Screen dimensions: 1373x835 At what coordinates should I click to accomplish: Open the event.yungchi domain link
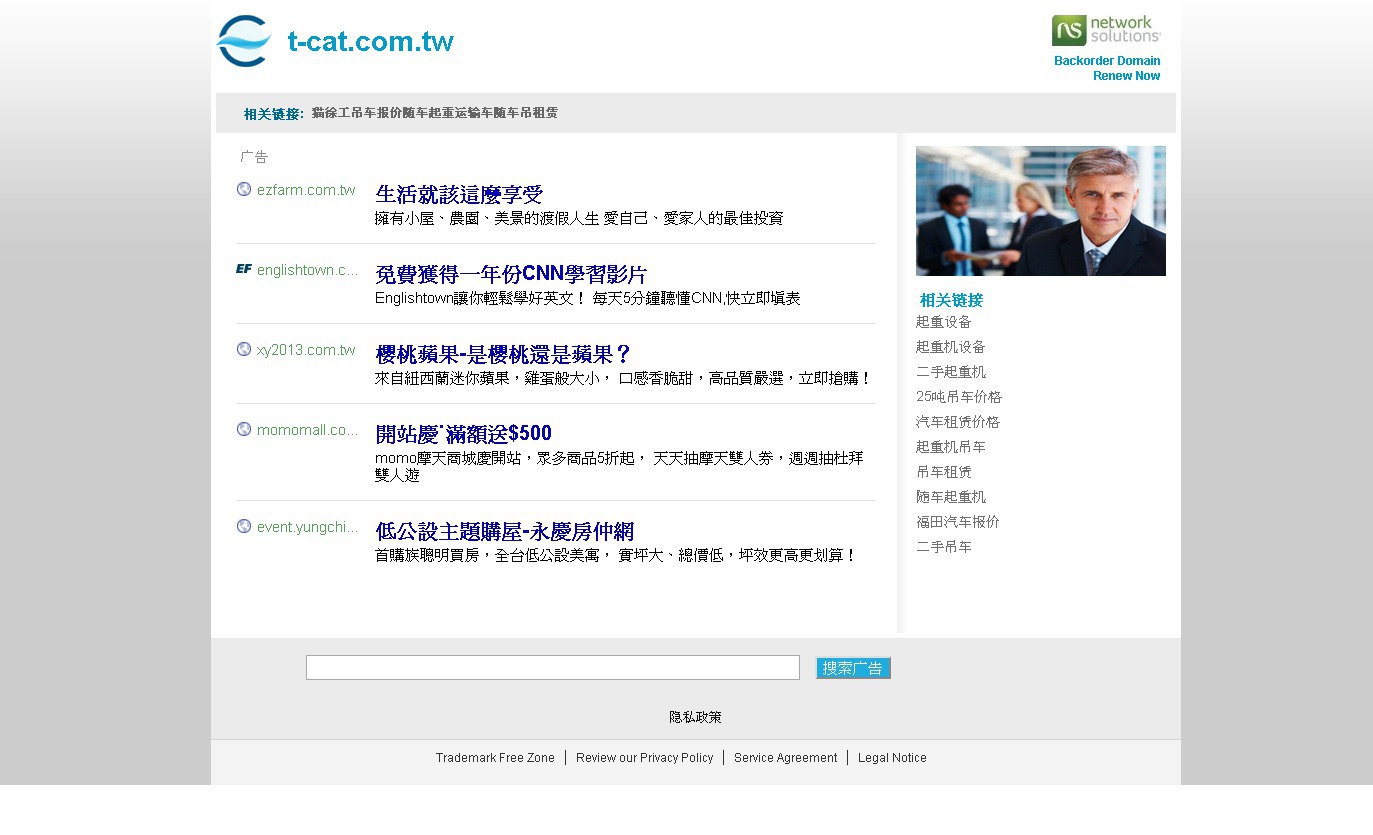(307, 527)
